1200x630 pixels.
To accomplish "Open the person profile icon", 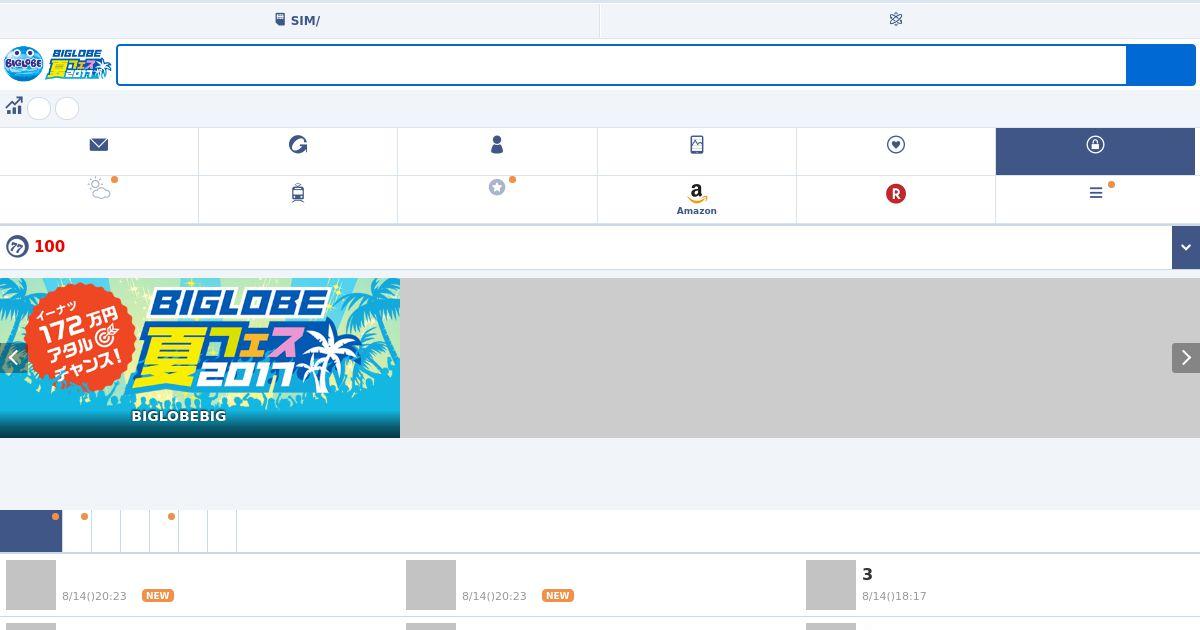I will tap(497, 145).
